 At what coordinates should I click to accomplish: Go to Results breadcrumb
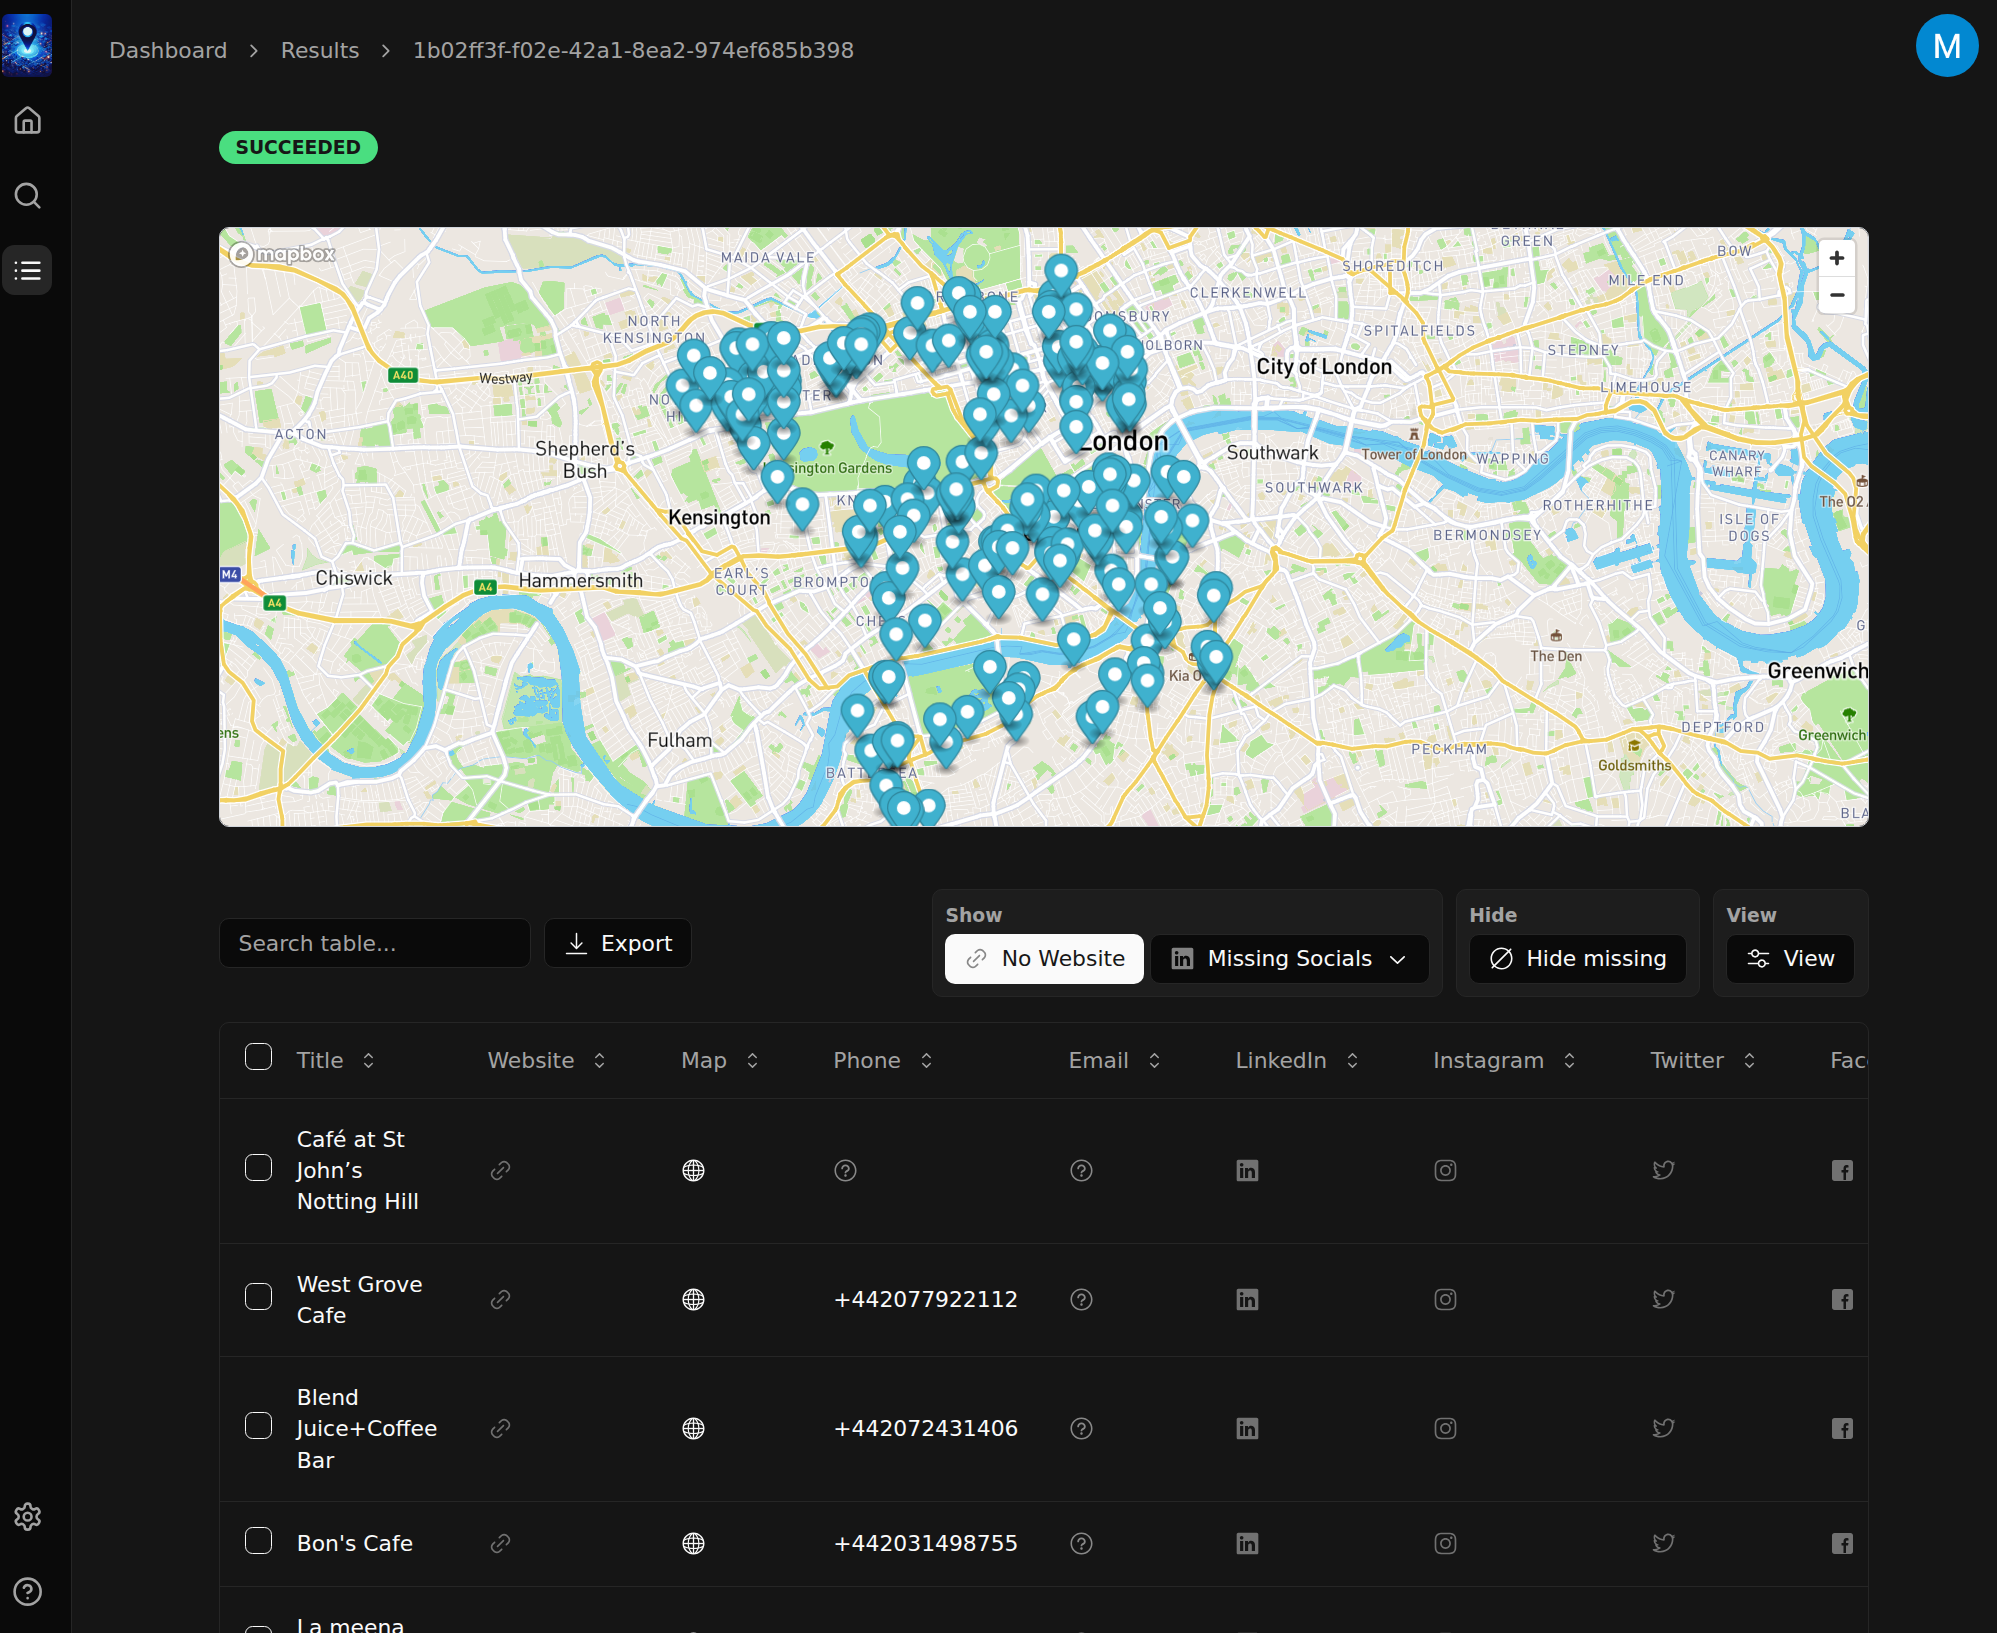coord(320,50)
